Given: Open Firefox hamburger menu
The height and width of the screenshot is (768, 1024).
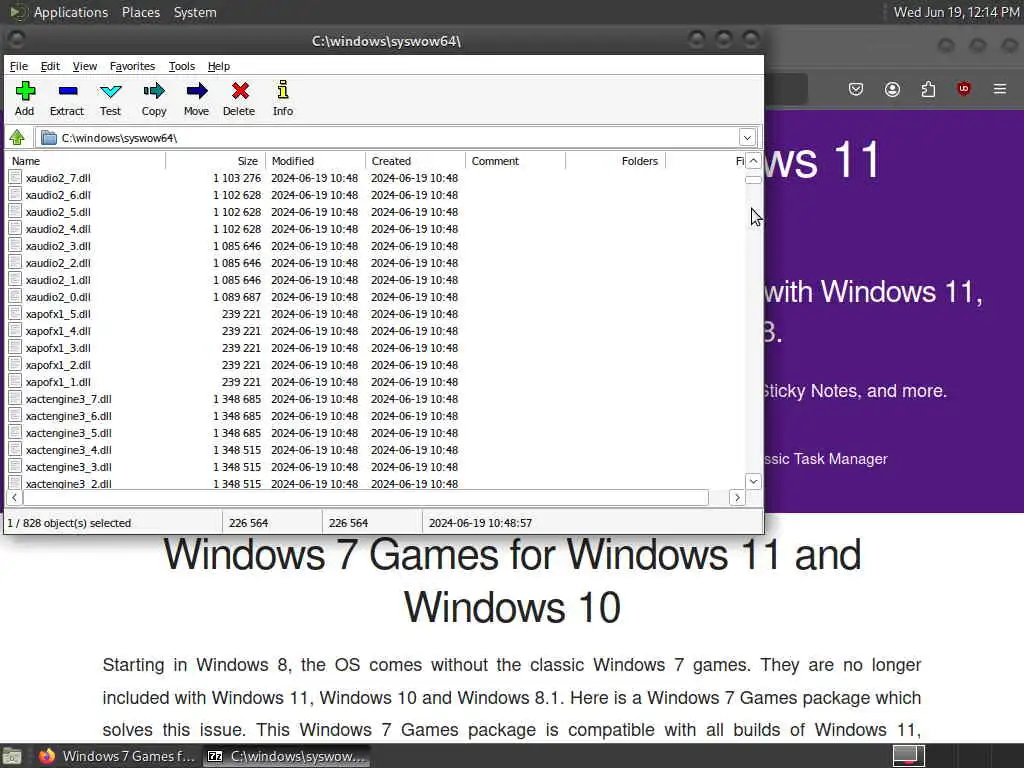Looking at the screenshot, I should (x=1000, y=89).
